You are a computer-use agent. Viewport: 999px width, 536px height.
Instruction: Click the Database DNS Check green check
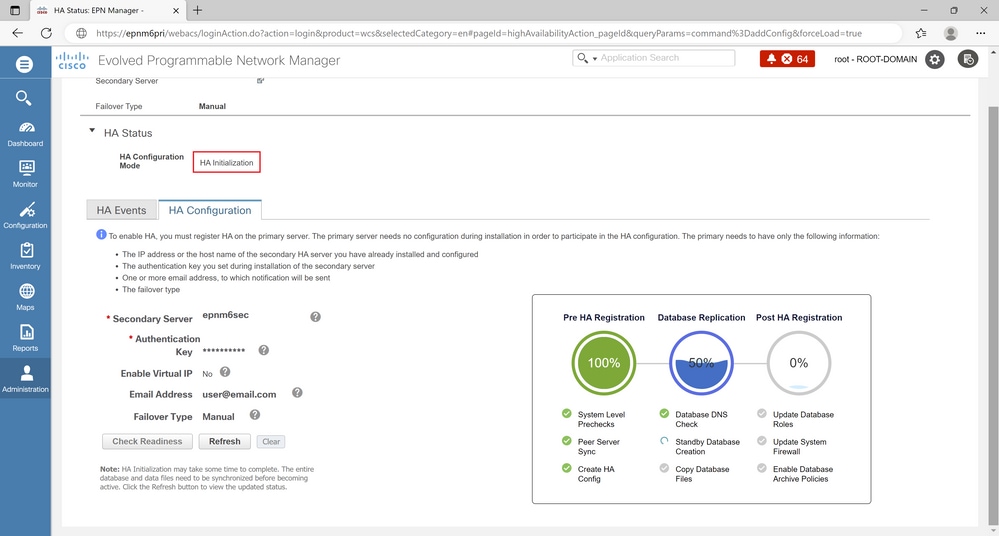tap(664, 414)
